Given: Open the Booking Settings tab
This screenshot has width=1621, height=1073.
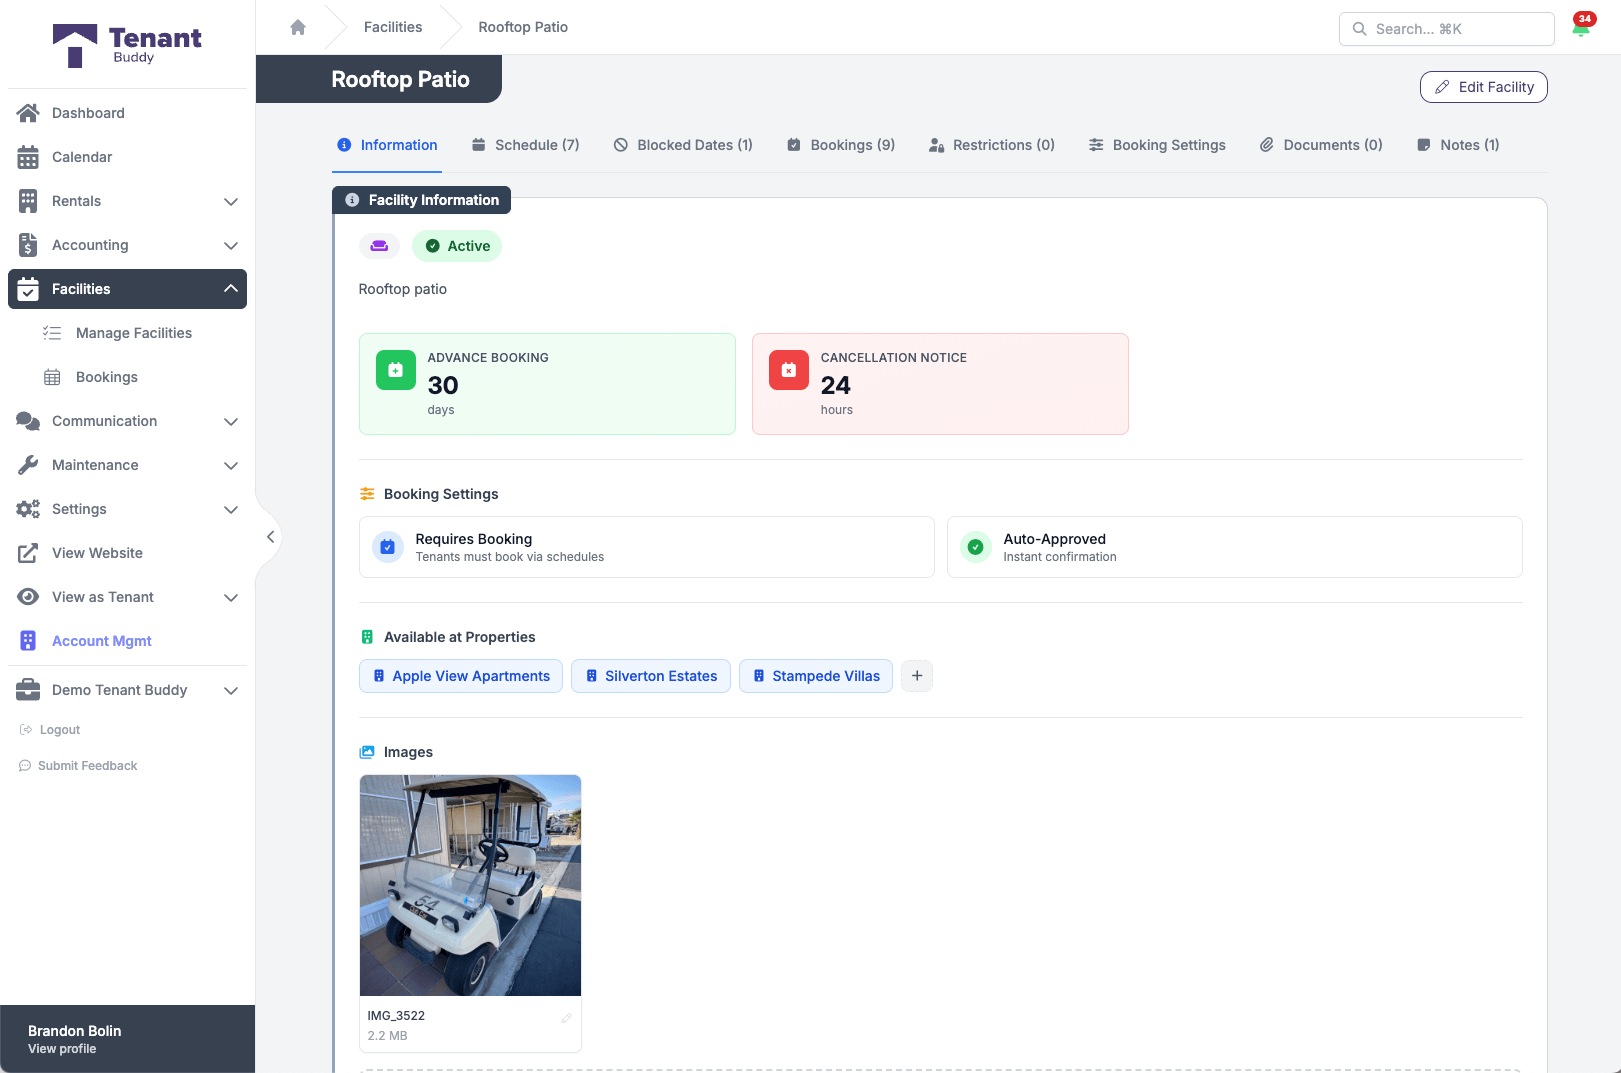Looking at the screenshot, I should tap(1157, 145).
